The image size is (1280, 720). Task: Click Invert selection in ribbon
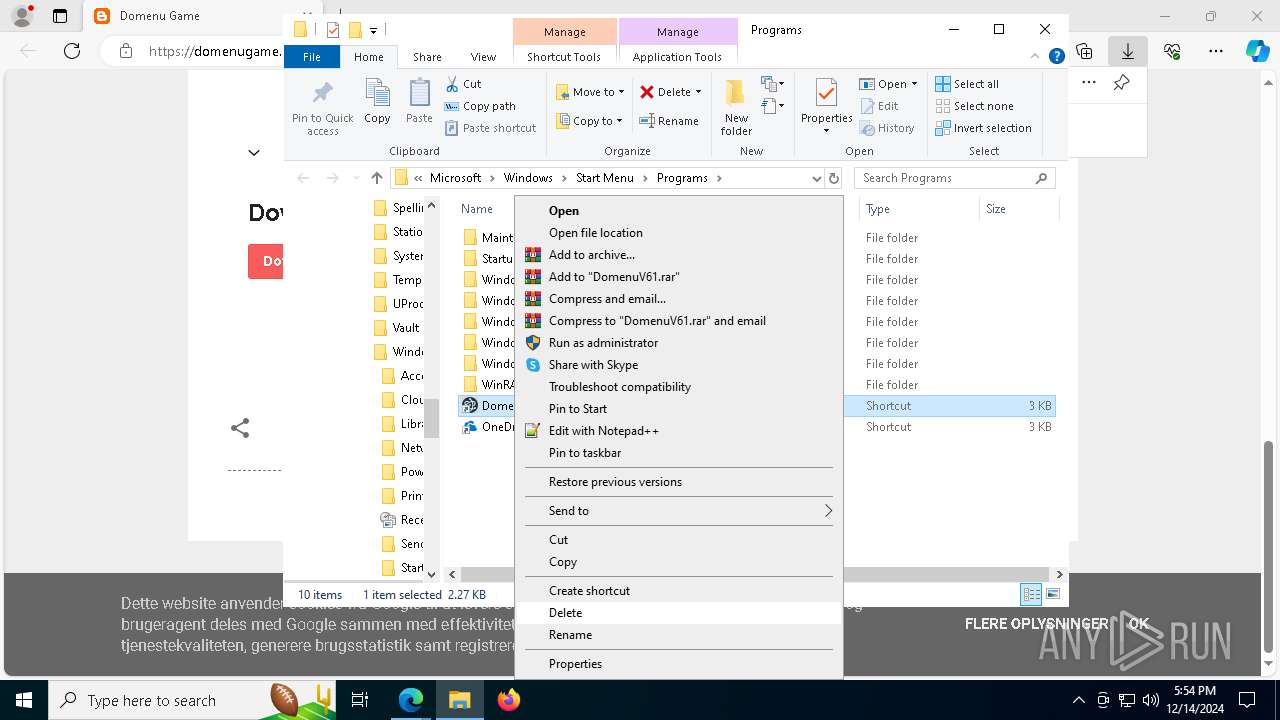click(983, 128)
